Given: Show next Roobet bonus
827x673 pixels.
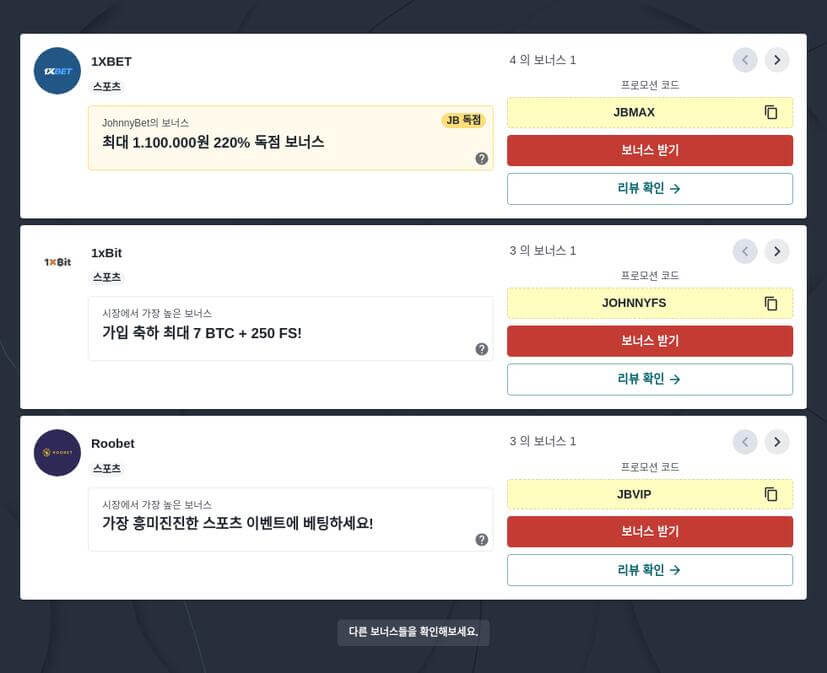Looking at the screenshot, I should point(777,442).
